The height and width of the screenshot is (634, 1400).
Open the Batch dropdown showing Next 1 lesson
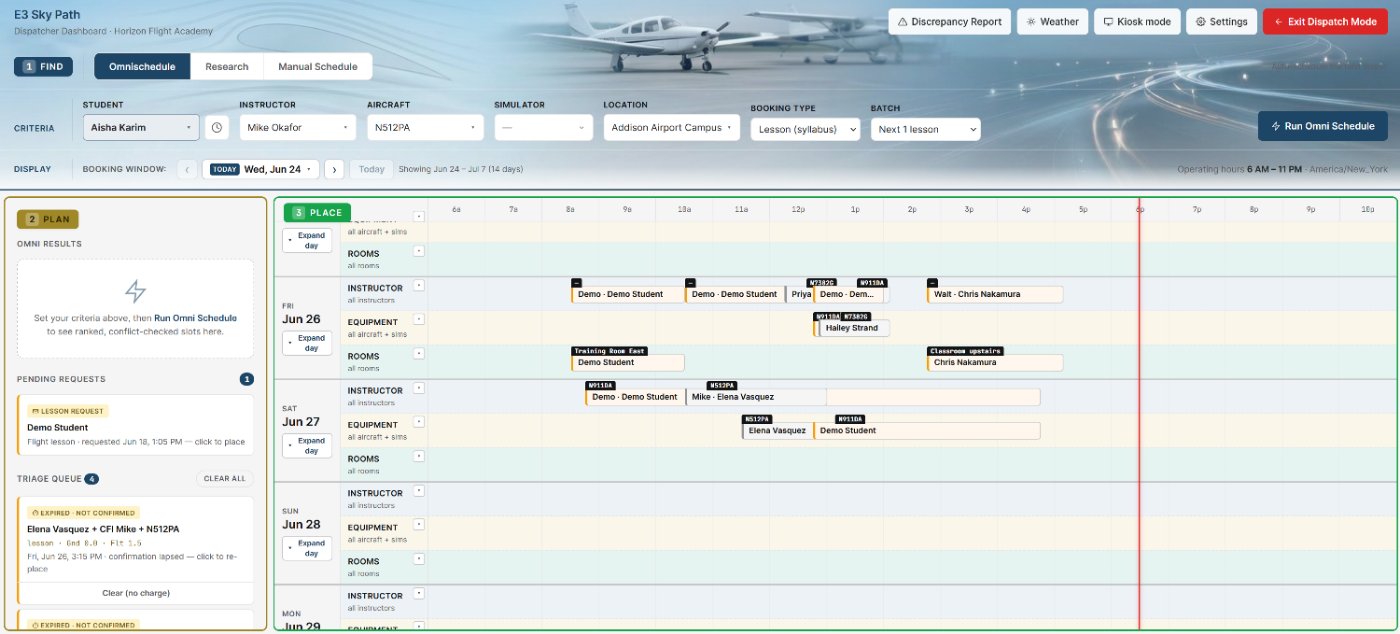(926, 130)
